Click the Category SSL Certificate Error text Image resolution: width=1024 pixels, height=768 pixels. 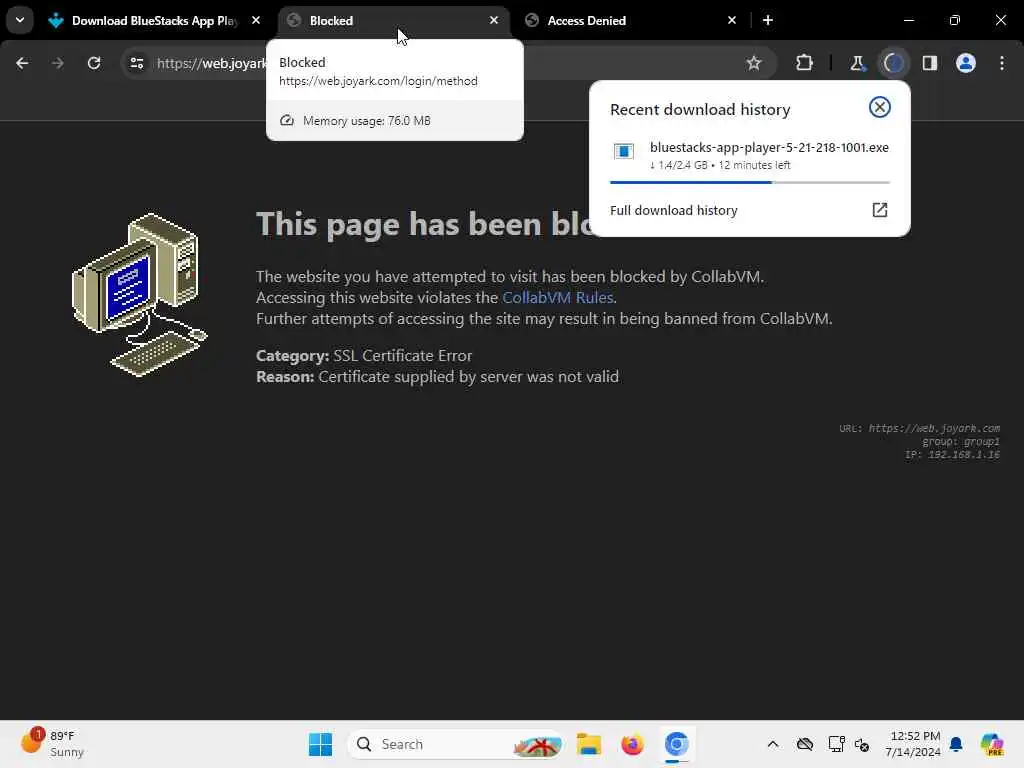[x=364, y=355]
